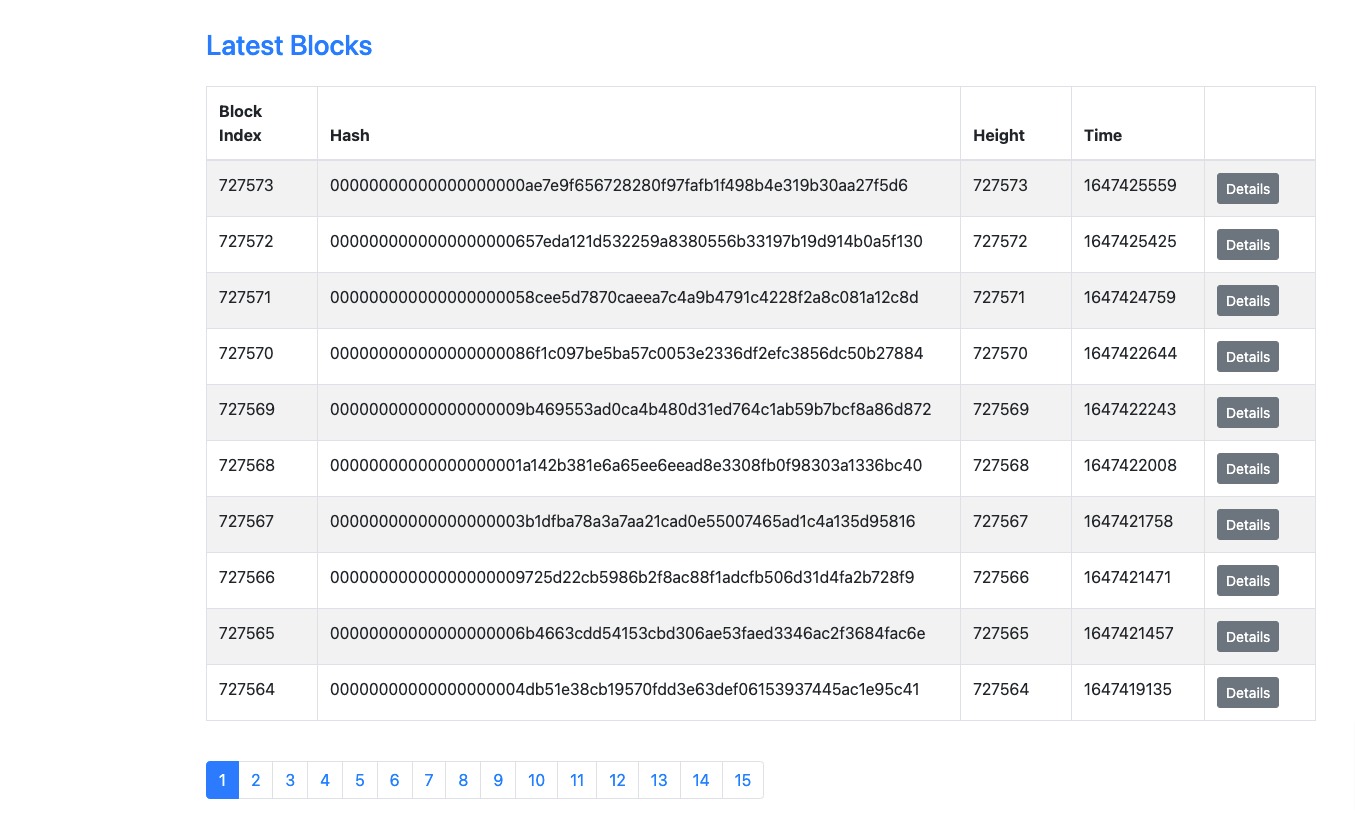Open Details for block 727565
The width and height of the screenshot is (1355, 829).
pyautogui.click(x=1247, y=636)
